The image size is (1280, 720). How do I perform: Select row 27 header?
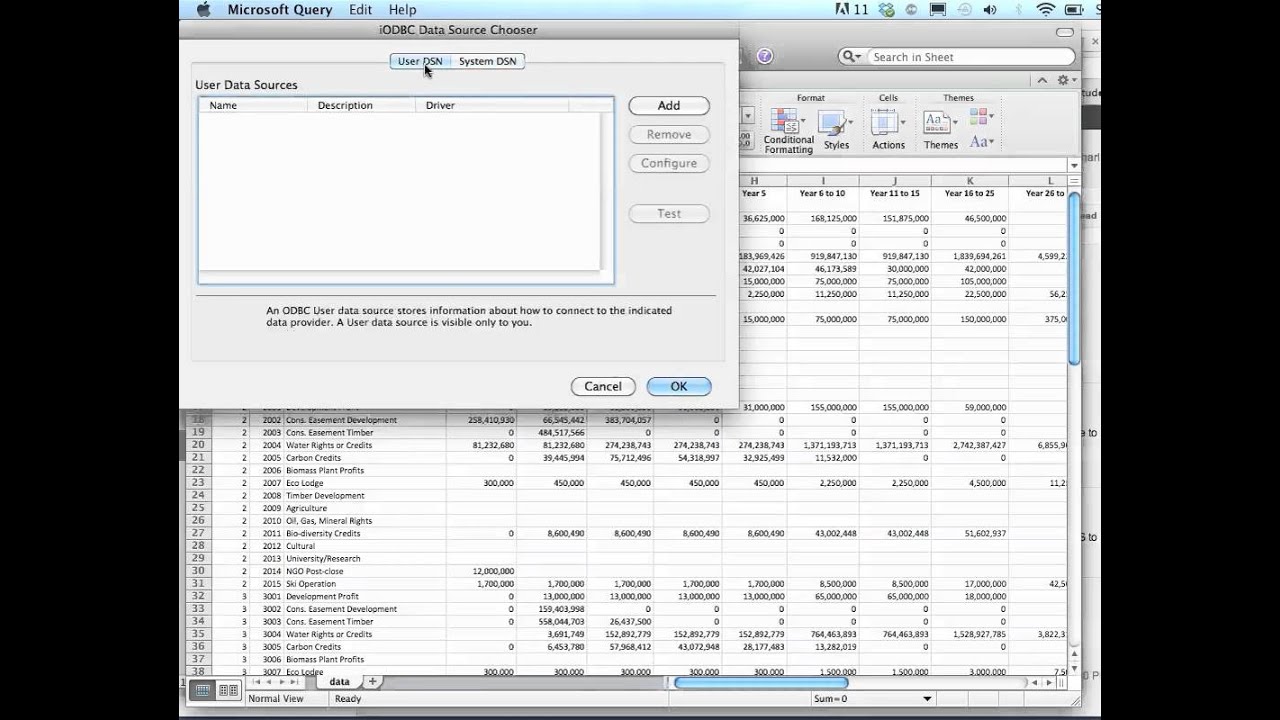tap(198, 533)
